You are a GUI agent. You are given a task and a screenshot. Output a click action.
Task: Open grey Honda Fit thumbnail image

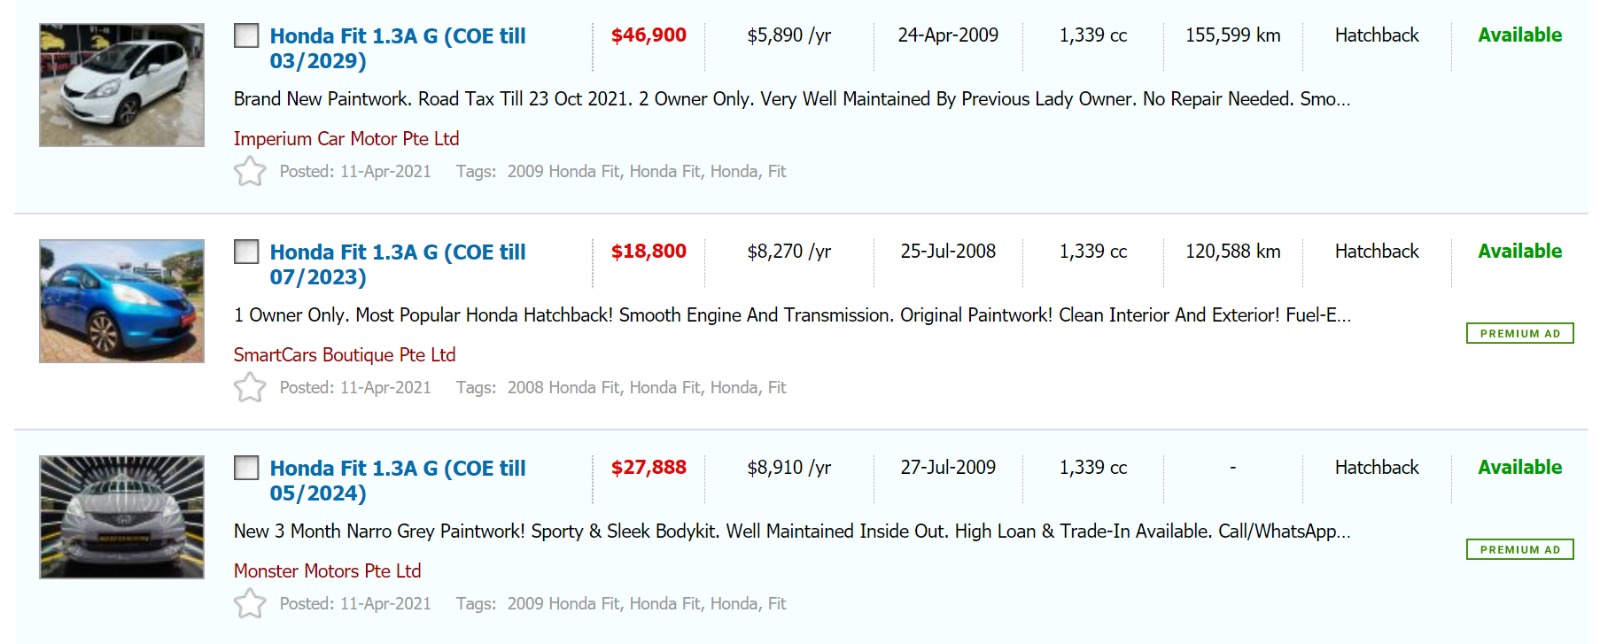tap(122, 517)
